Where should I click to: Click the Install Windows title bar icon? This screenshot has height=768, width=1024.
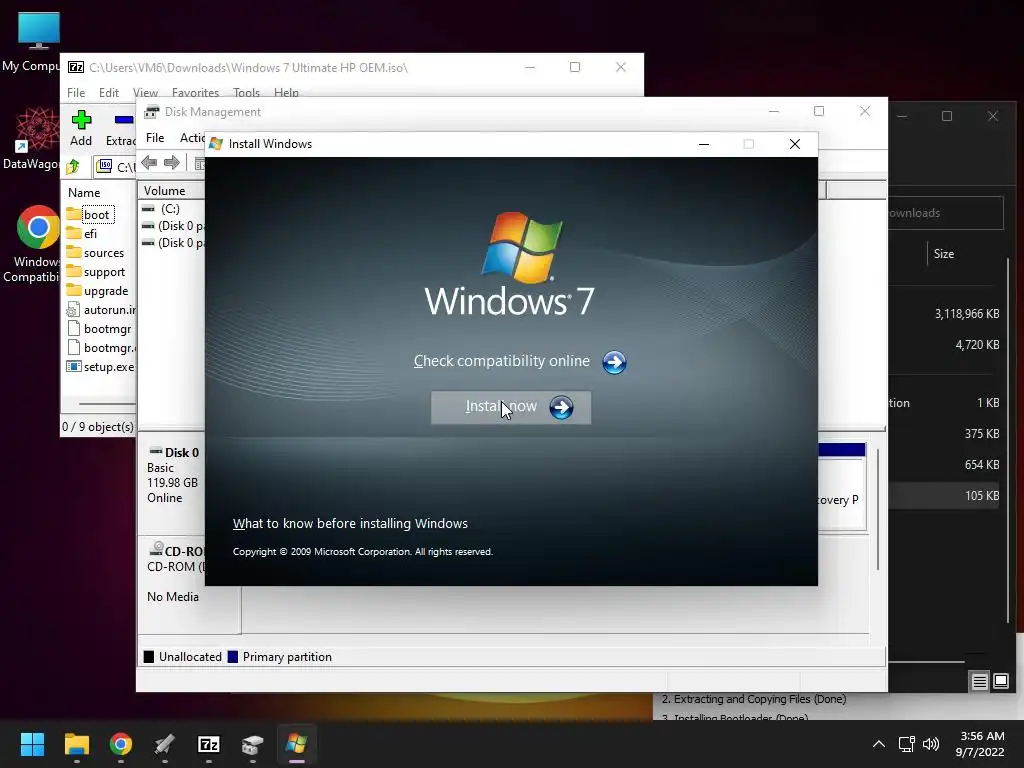click(216, 144)
